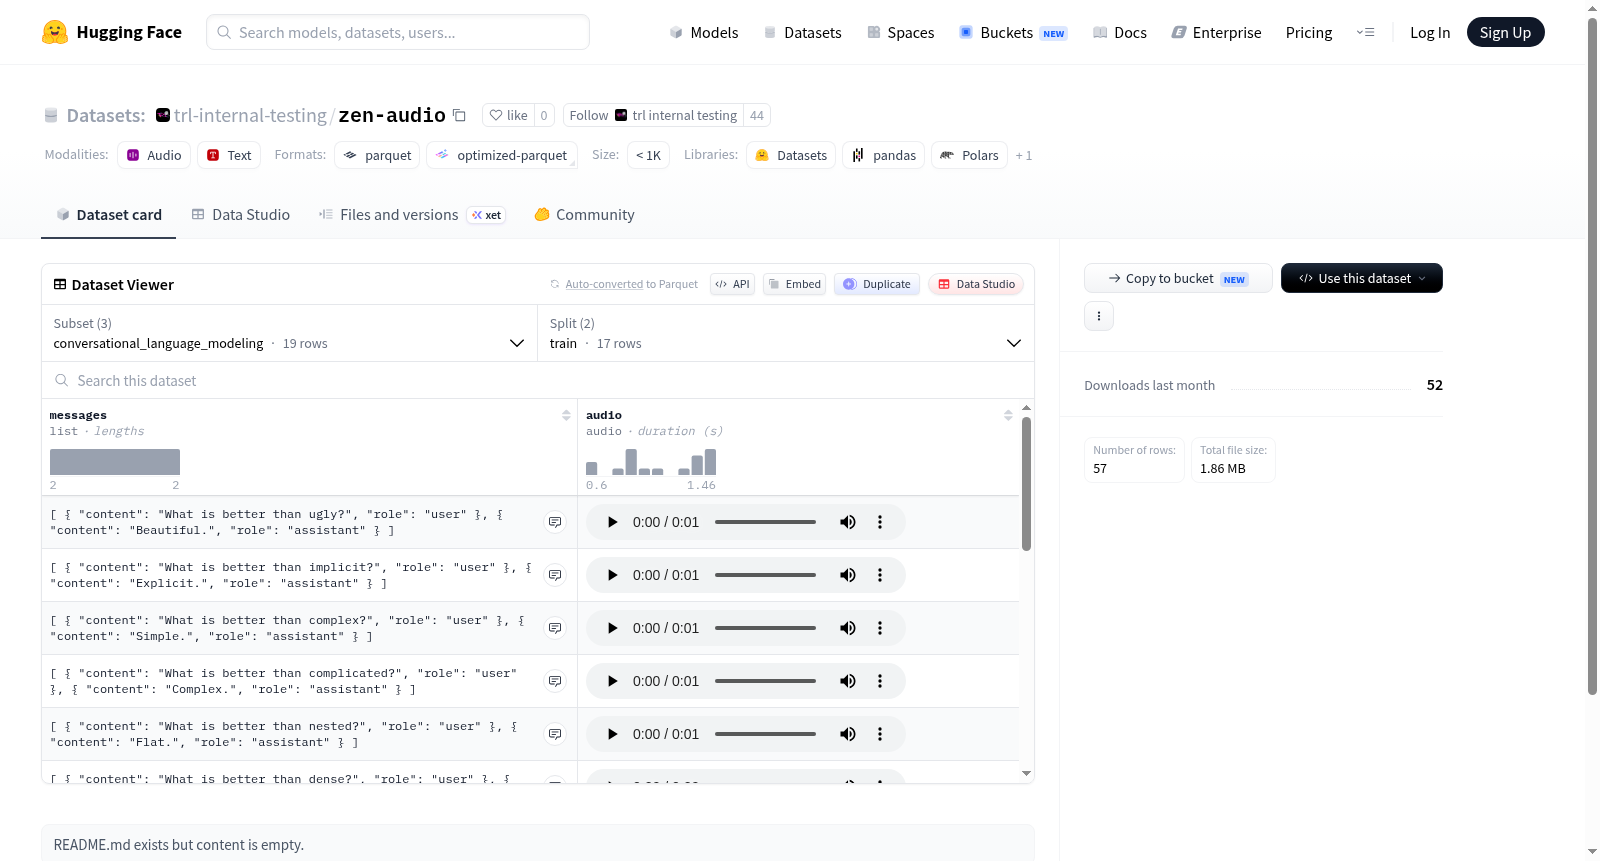Image resolution: width=1600 pixels, height=861 pixels.
Task: Open conversation view icon for implicit row
Action: coord(555,575)
